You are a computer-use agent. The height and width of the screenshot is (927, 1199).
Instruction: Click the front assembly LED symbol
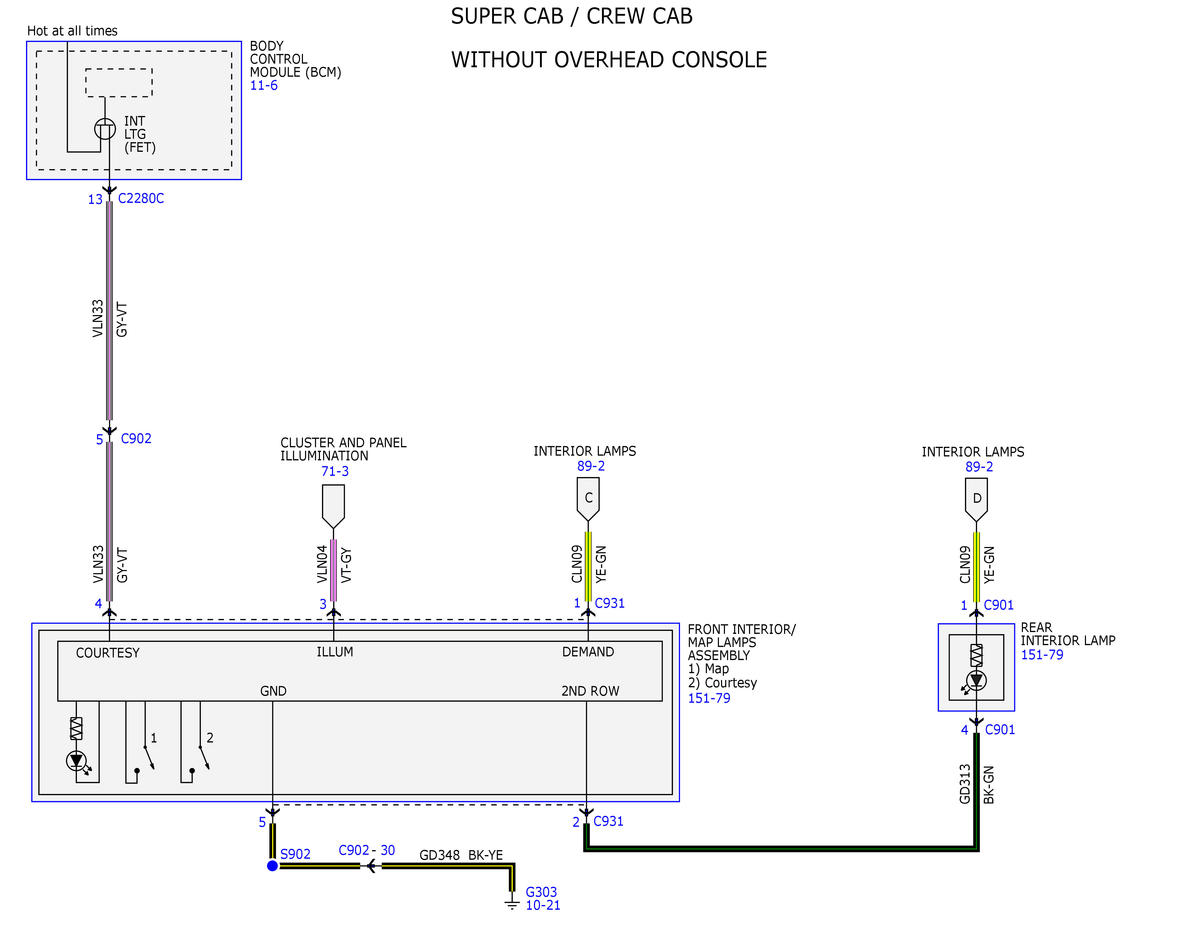tap(76, 761)
